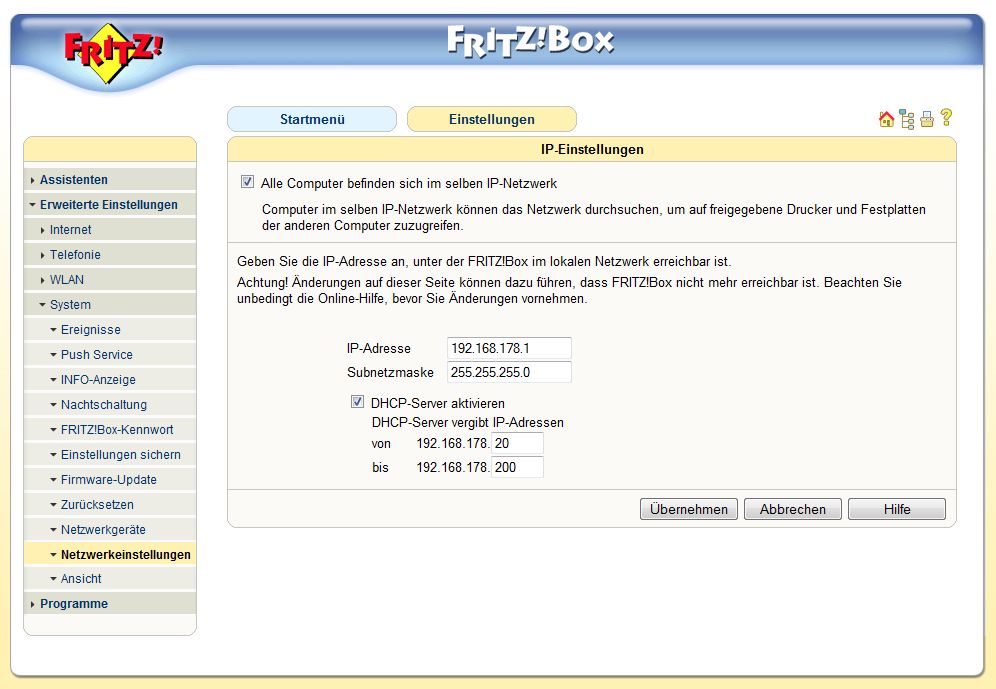Switch to the Einstellungen tab

click(492, 119)
